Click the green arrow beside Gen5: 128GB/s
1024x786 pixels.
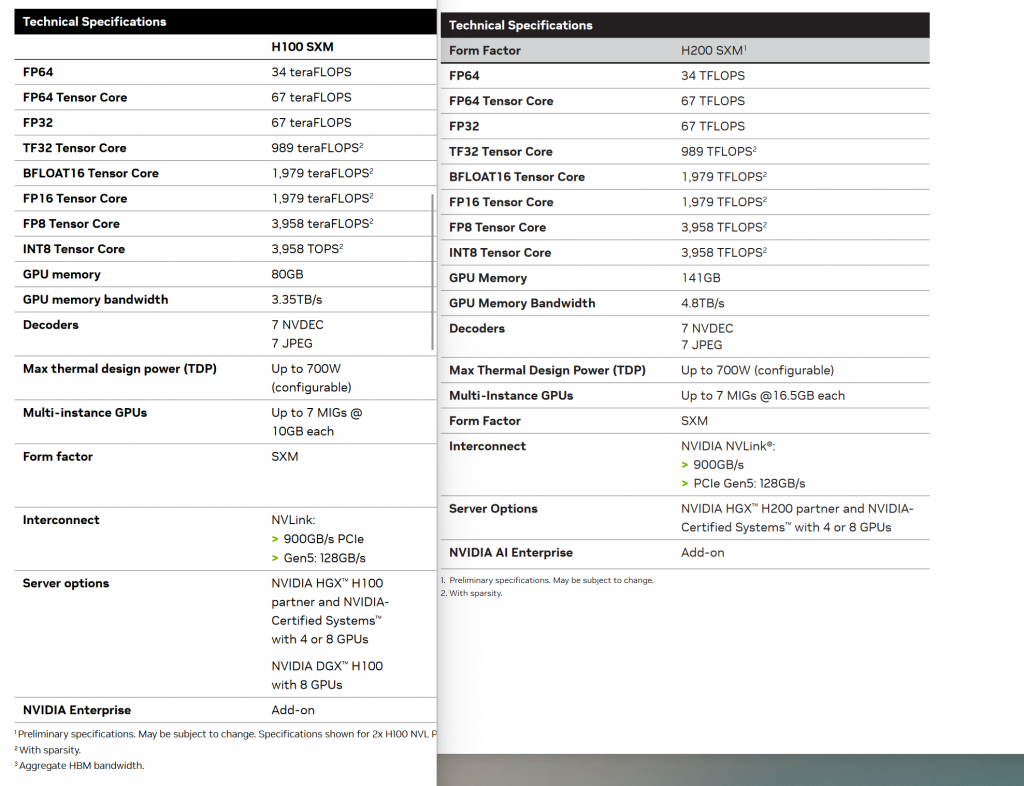pyautogui.click(x=275, y=557)
